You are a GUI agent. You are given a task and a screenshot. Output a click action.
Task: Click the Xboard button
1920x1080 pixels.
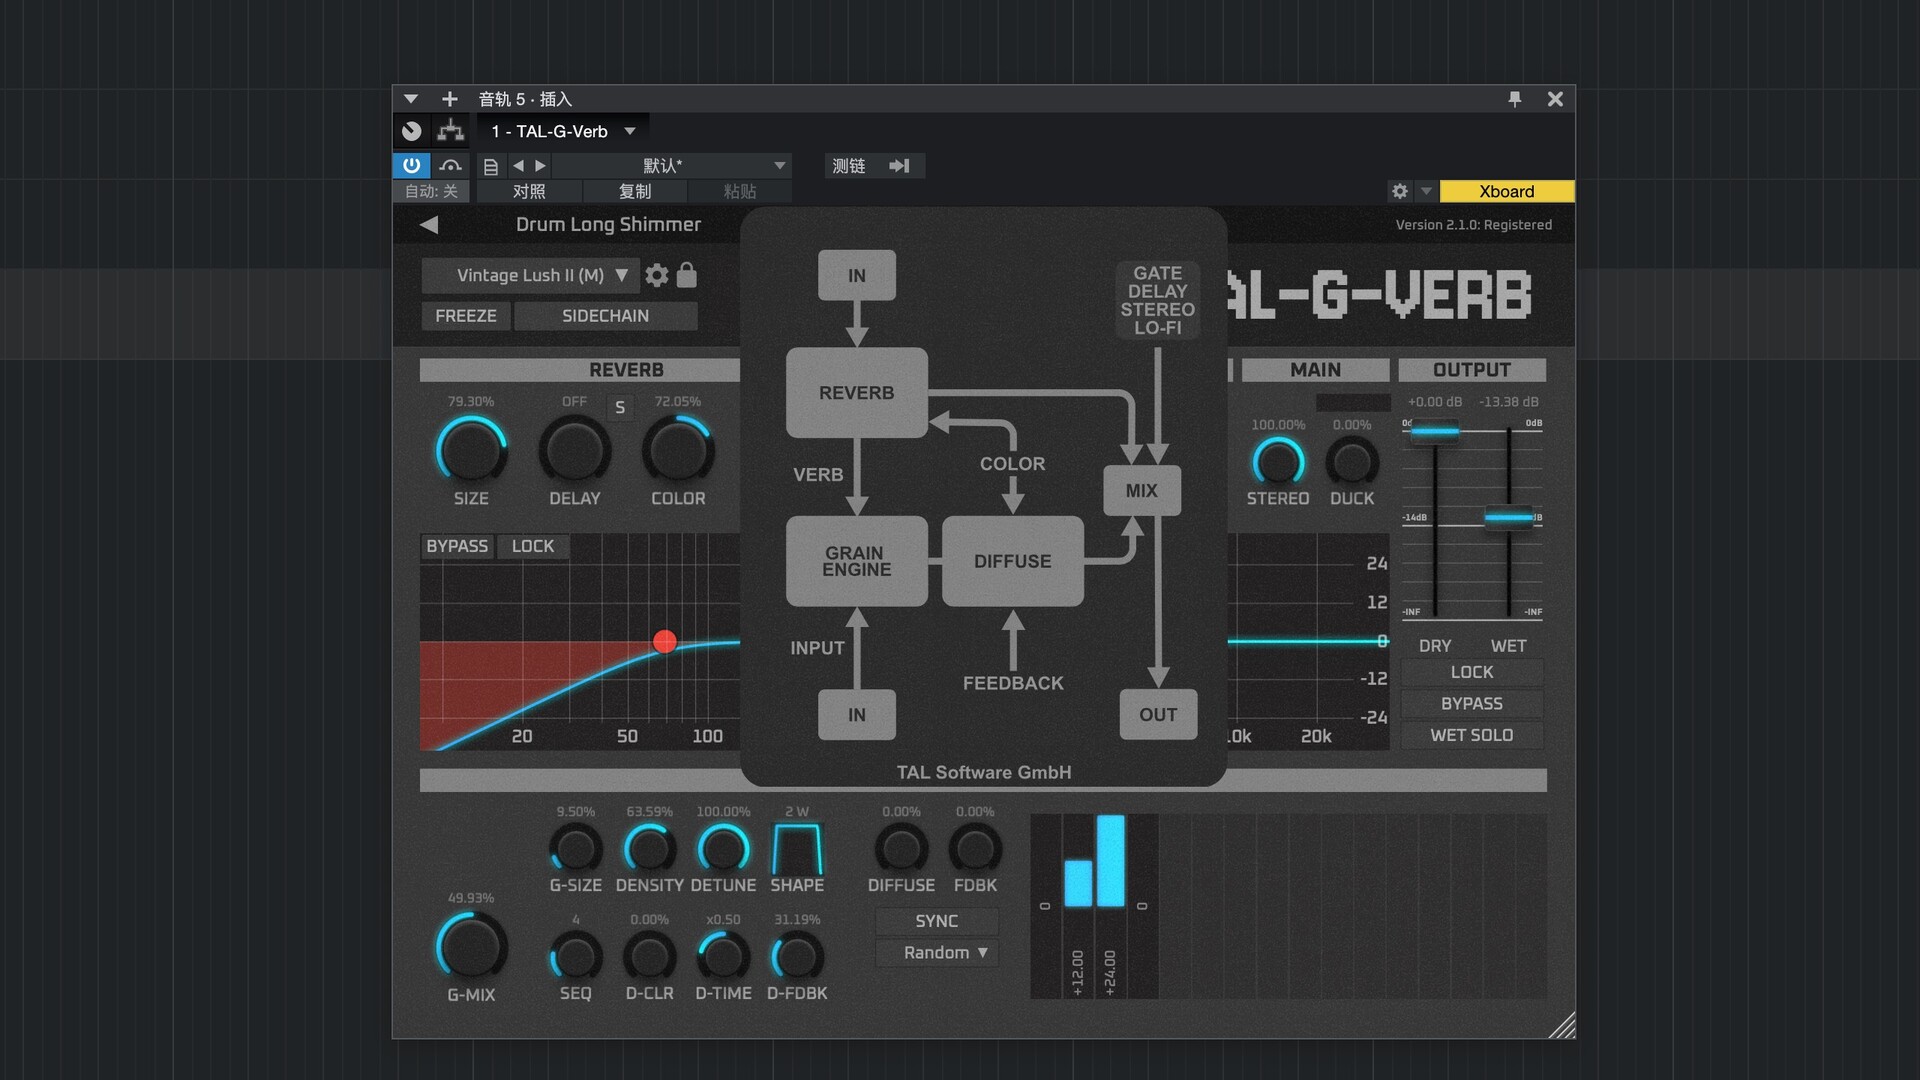tap(1506, 191)
